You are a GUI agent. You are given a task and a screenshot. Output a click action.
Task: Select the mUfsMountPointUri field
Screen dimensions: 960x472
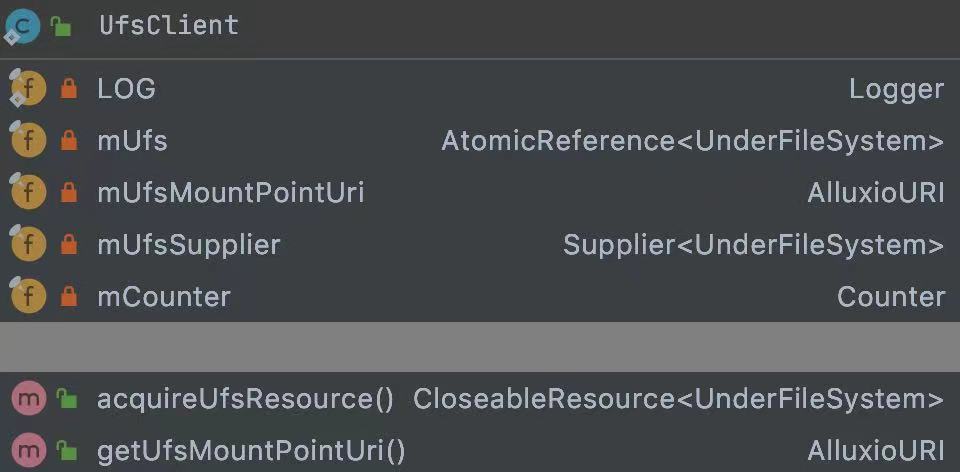[x=480, y=193]
